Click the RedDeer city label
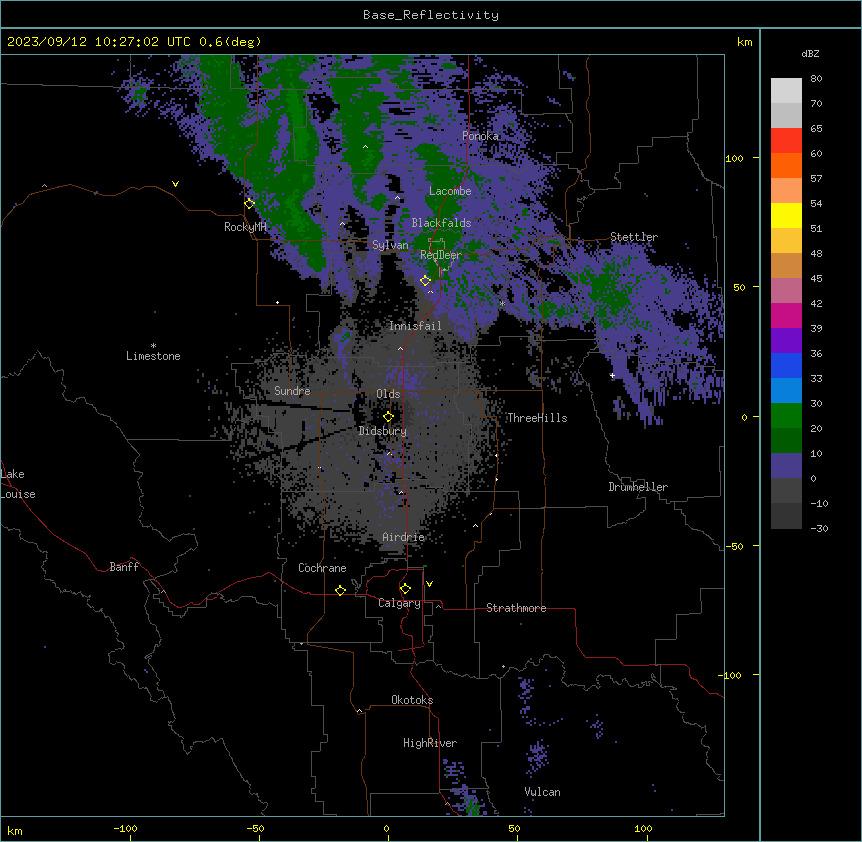This screenshot has width=862, height=842. (x=440, y=255)
